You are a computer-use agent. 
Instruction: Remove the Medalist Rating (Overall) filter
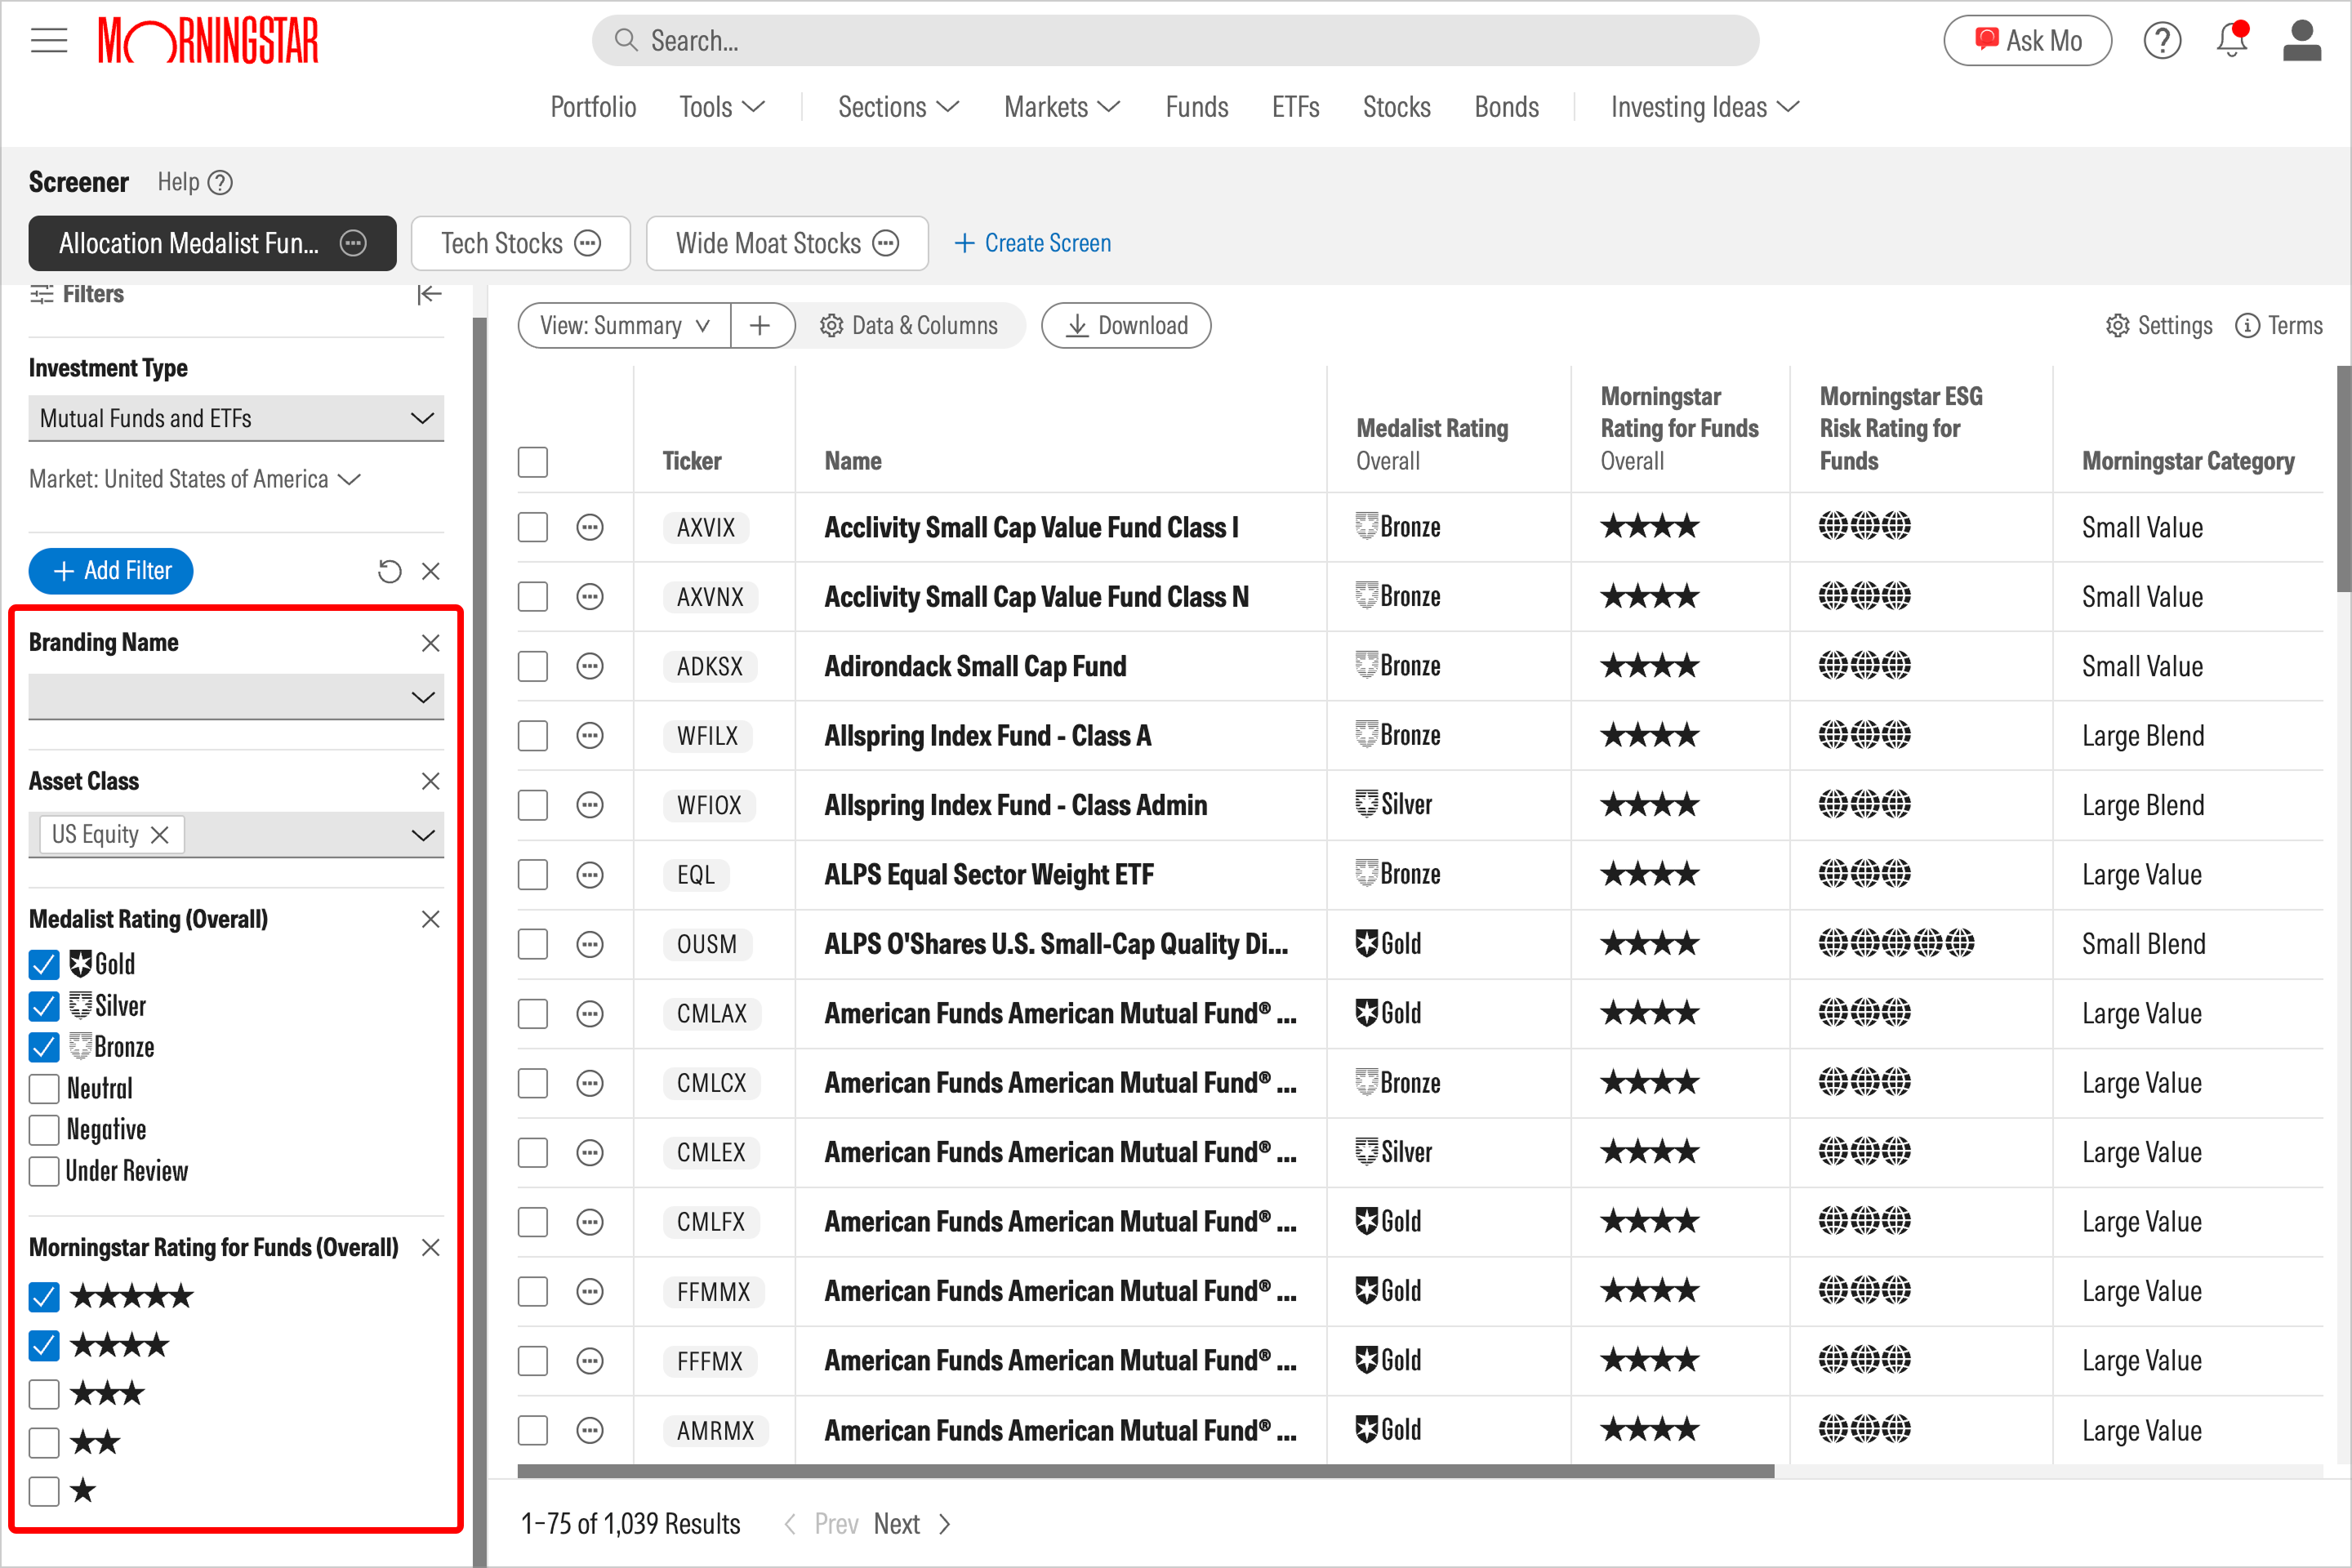(x=431, y=919)
